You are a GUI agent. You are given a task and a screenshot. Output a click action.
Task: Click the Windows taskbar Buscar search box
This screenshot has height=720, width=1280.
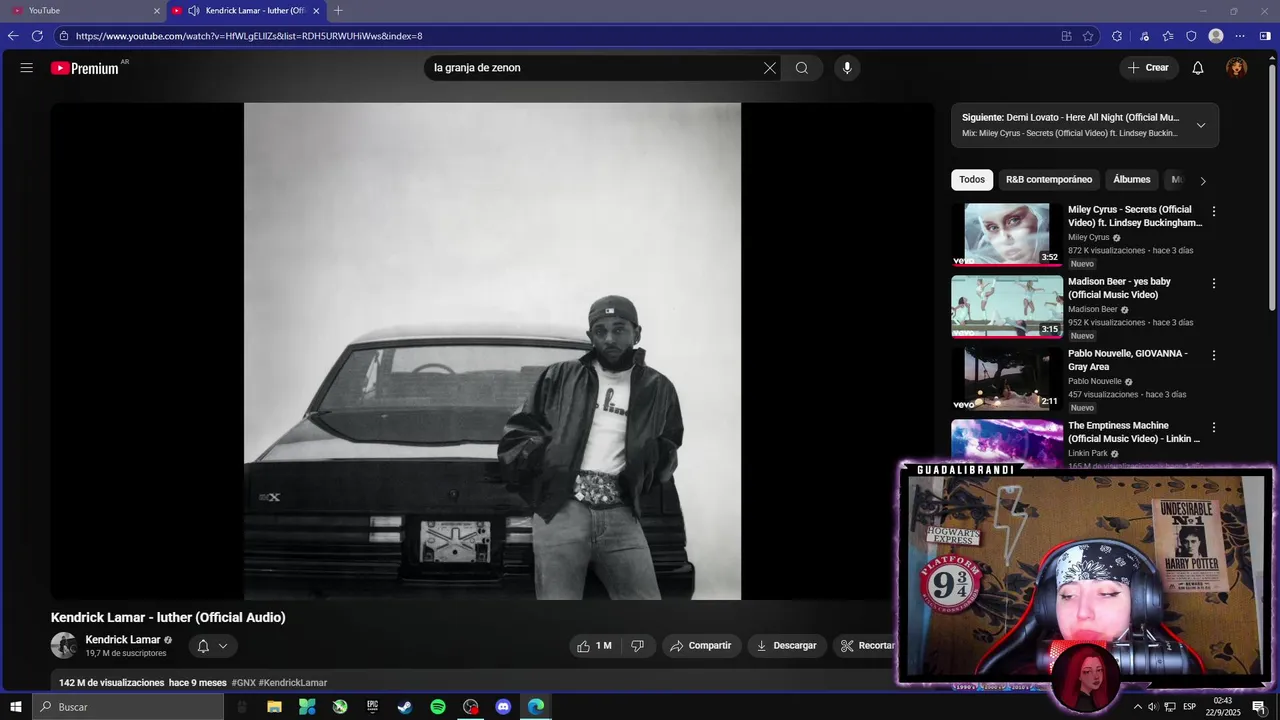(129, 707)
